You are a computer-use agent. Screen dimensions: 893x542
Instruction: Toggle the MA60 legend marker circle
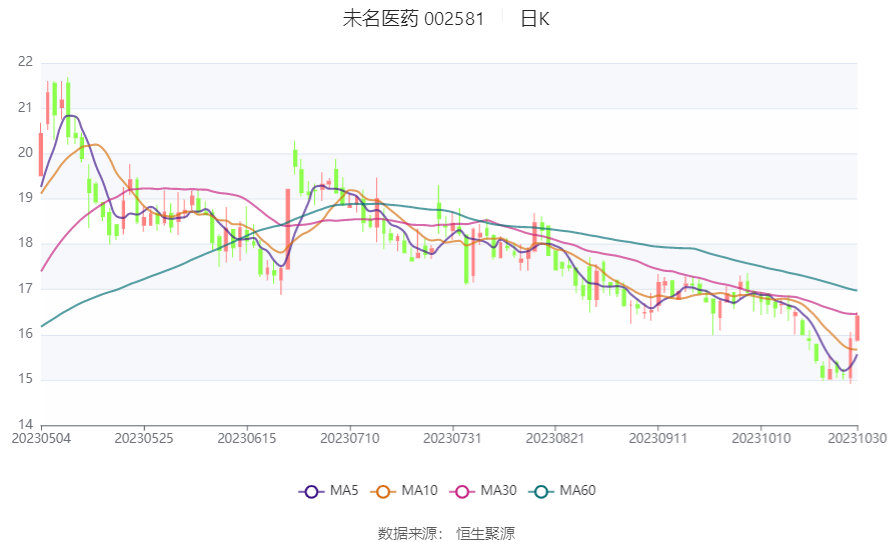(541, 491)
